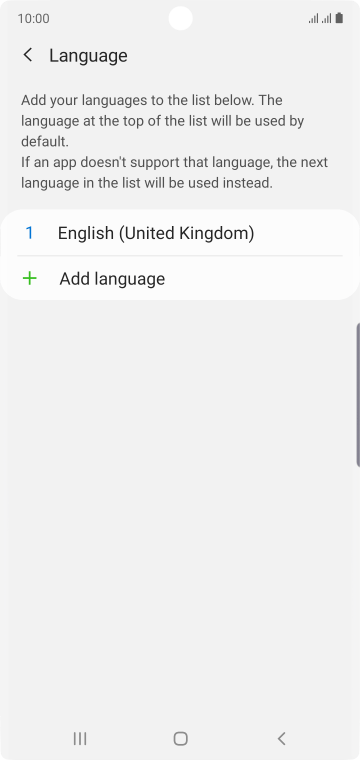Tap the blue number 1 priority indicator
360x760 pixels.
tap(30, 233)
